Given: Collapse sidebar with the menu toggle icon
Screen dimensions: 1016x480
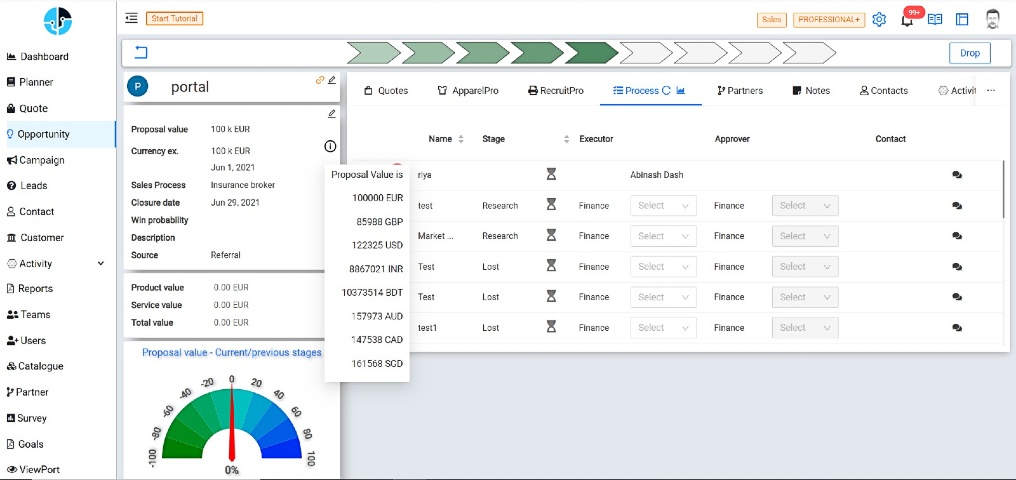Looking at the screenshot, I should pyautogui.click(x=132, y=18).
